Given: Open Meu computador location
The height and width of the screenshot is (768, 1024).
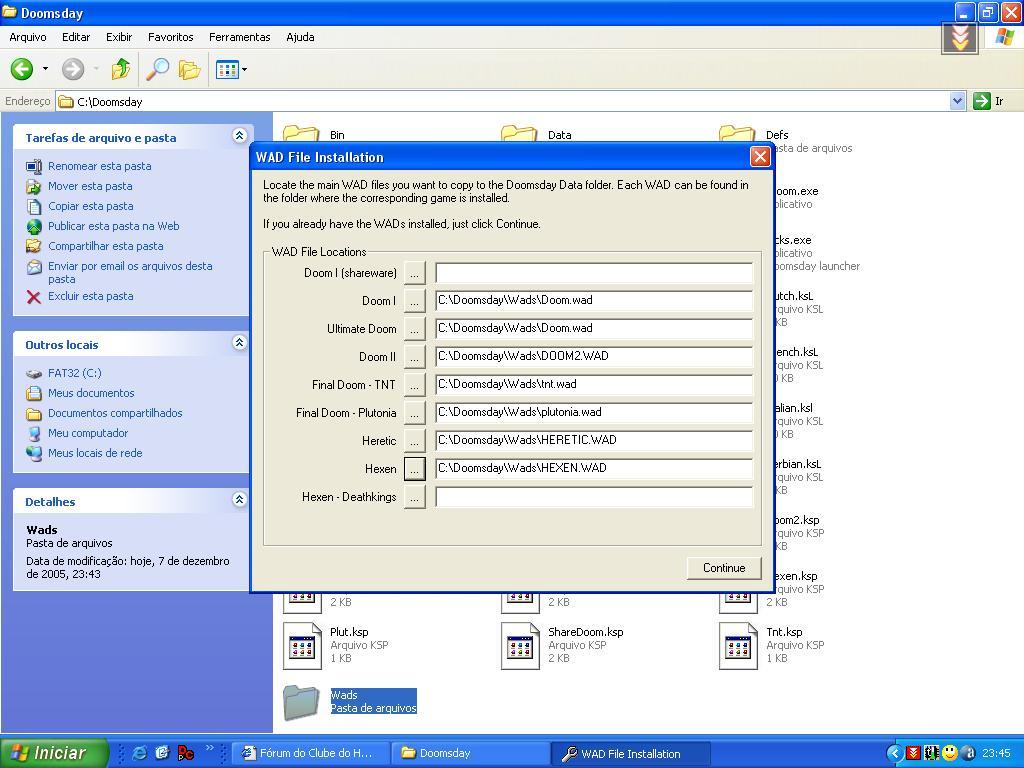Looking at the screenshot, I should point(88,433).
